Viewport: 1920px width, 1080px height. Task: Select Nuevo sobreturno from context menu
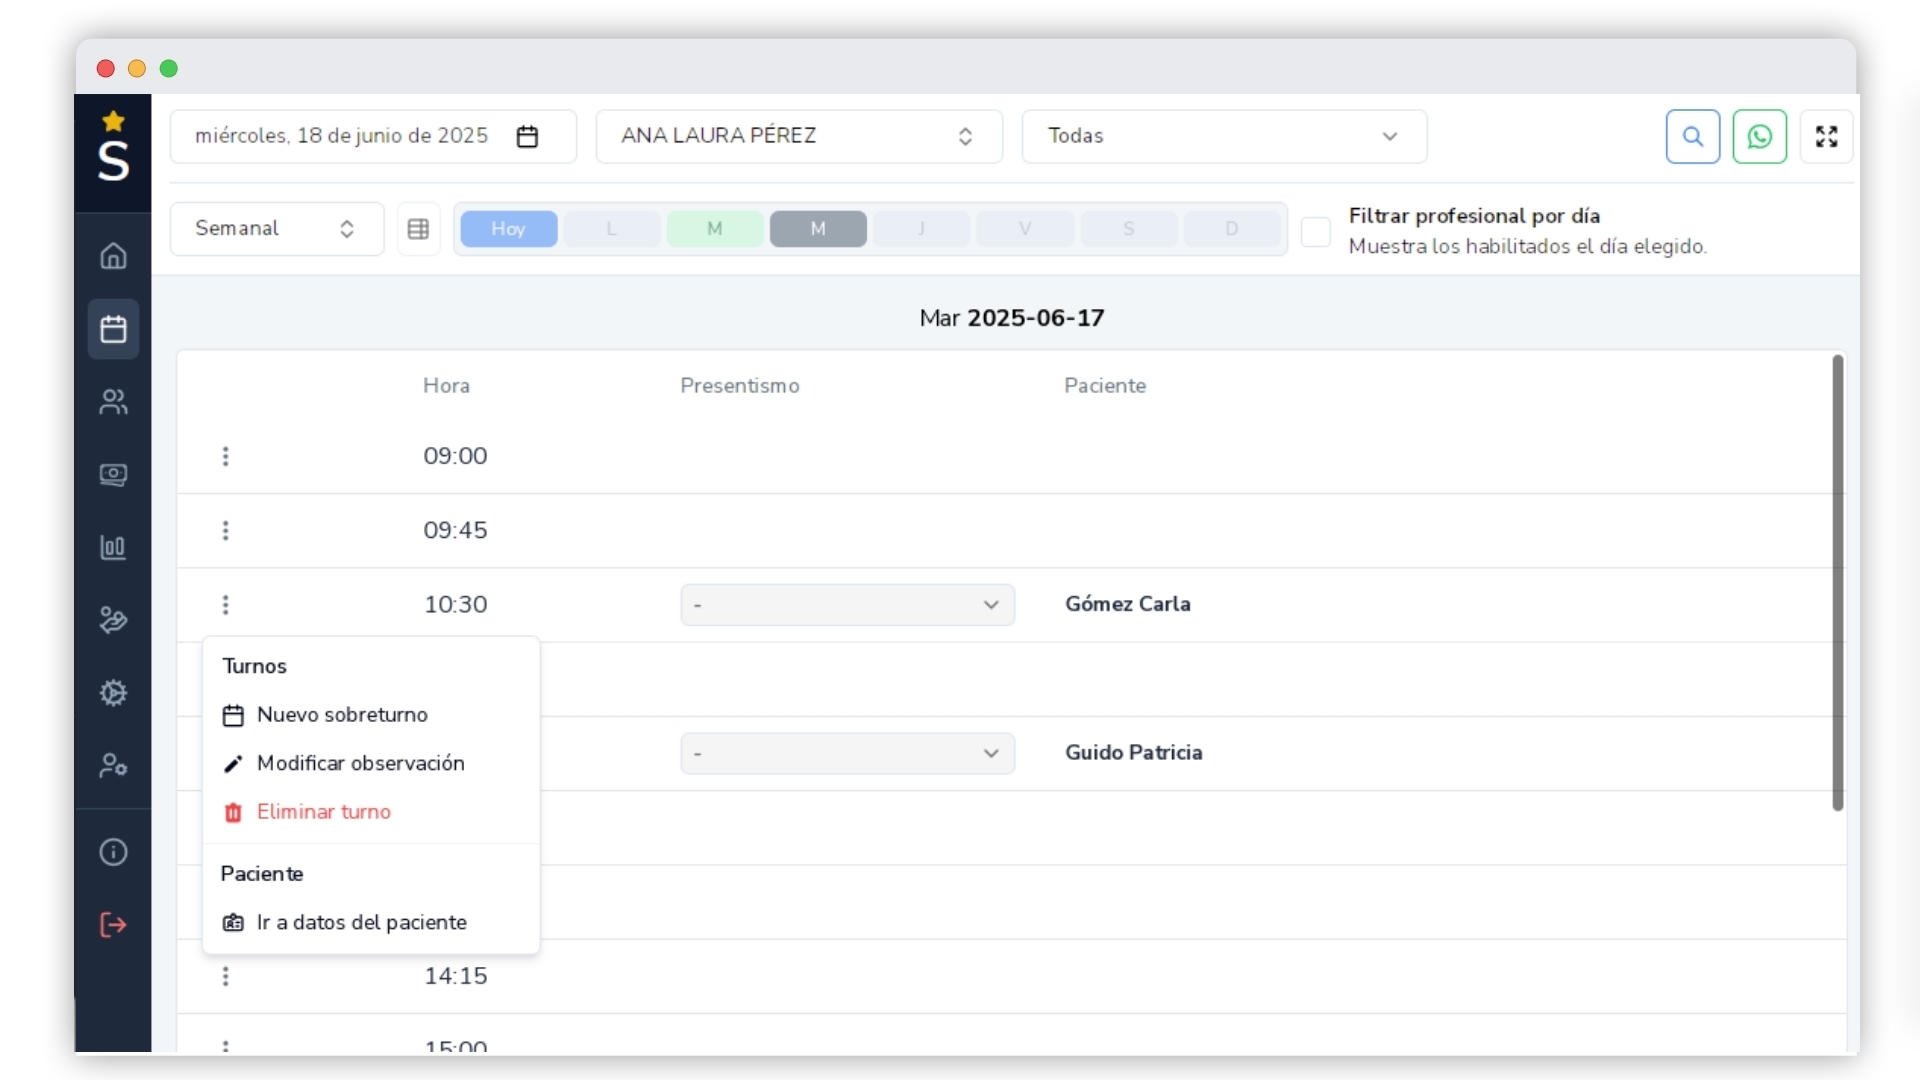tap(341, 715)
